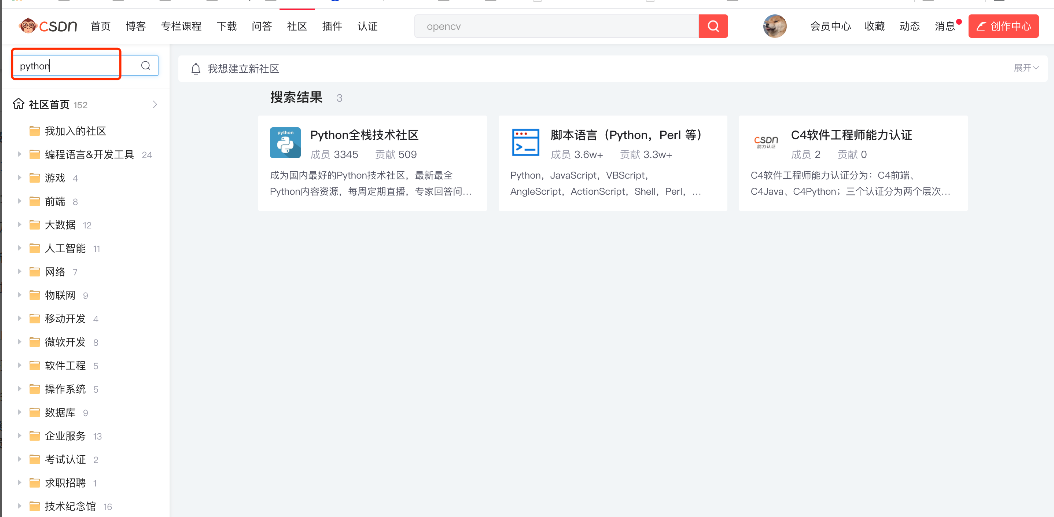Expand the 人工智能 category arrow
Viewport: 1054px width, 517px height.
(x=19, y=249)
